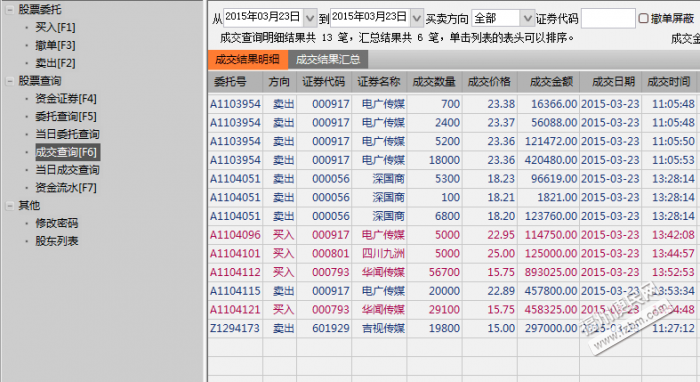Switch to 成交结果汇总 tab
This screenshot has height=382, width=700.
(328, 59)
